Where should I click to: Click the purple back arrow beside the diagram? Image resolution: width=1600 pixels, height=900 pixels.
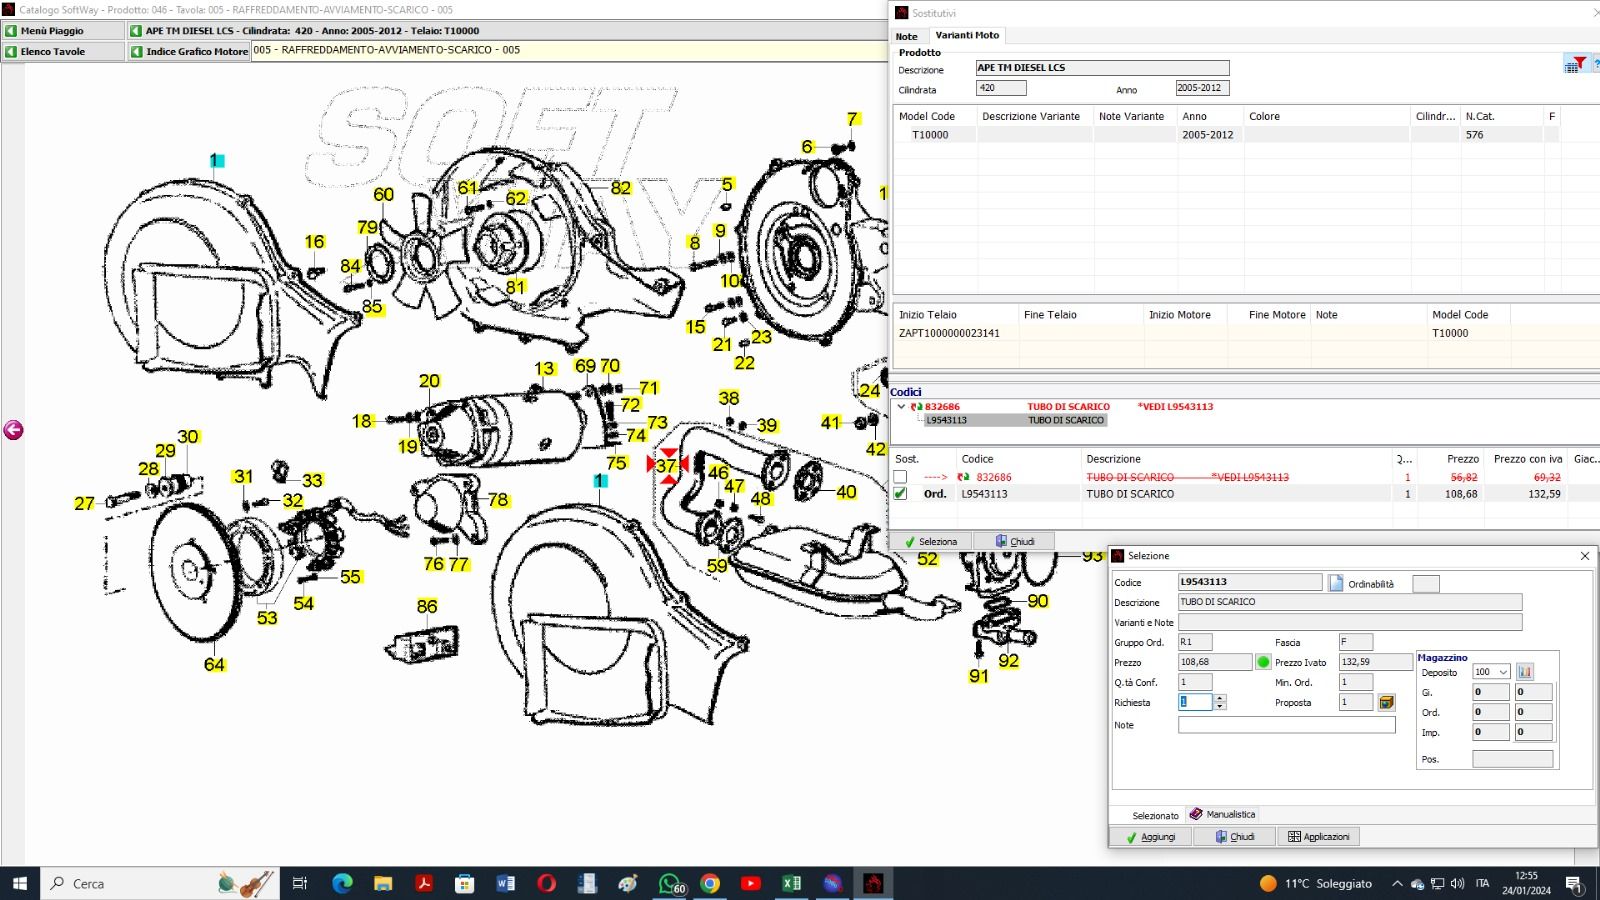click(13, 430)
